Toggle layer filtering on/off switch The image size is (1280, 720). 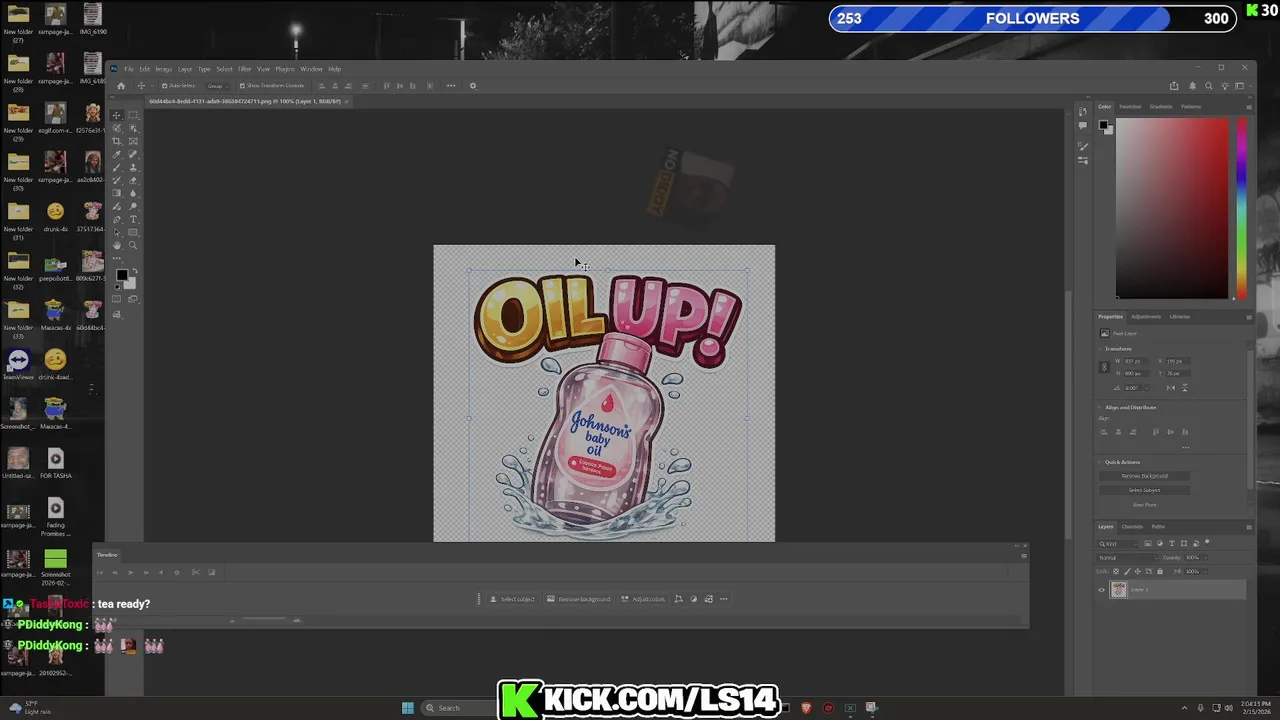pyautogui.click(x=1207, y=542)
